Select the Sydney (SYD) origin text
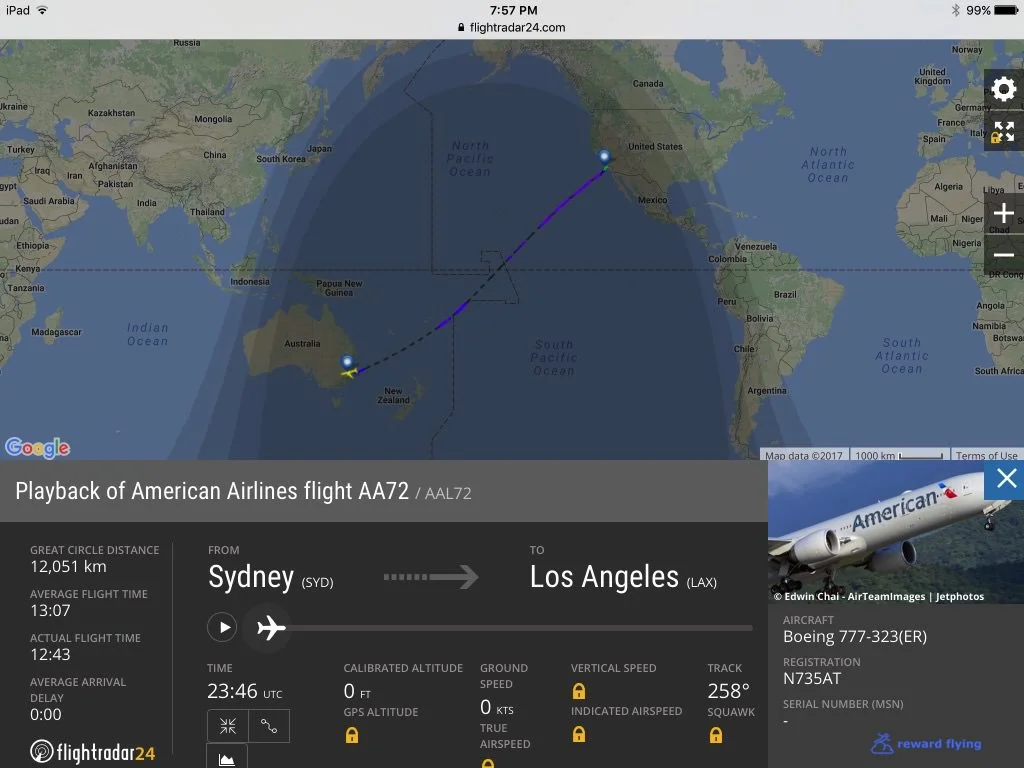 tap(270, 578)
